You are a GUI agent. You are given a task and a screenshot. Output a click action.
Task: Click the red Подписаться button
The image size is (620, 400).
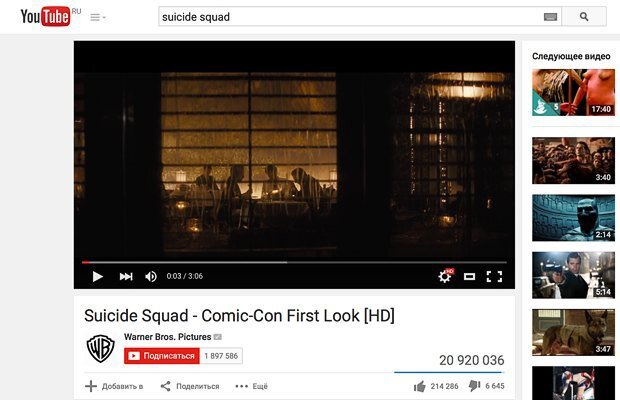click(x=162, y=356)
